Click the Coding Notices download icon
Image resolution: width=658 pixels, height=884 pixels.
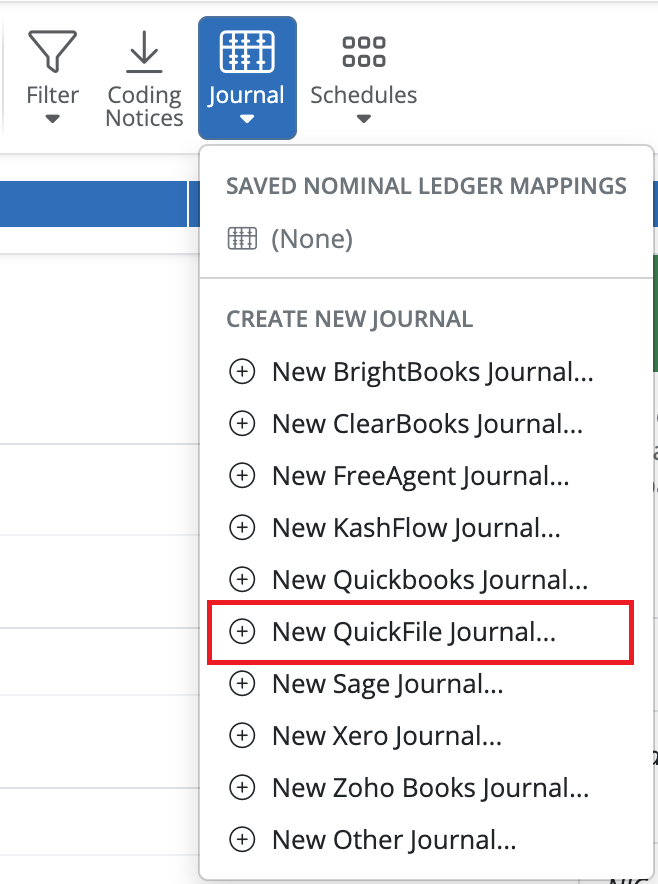[x=143, y=50]
